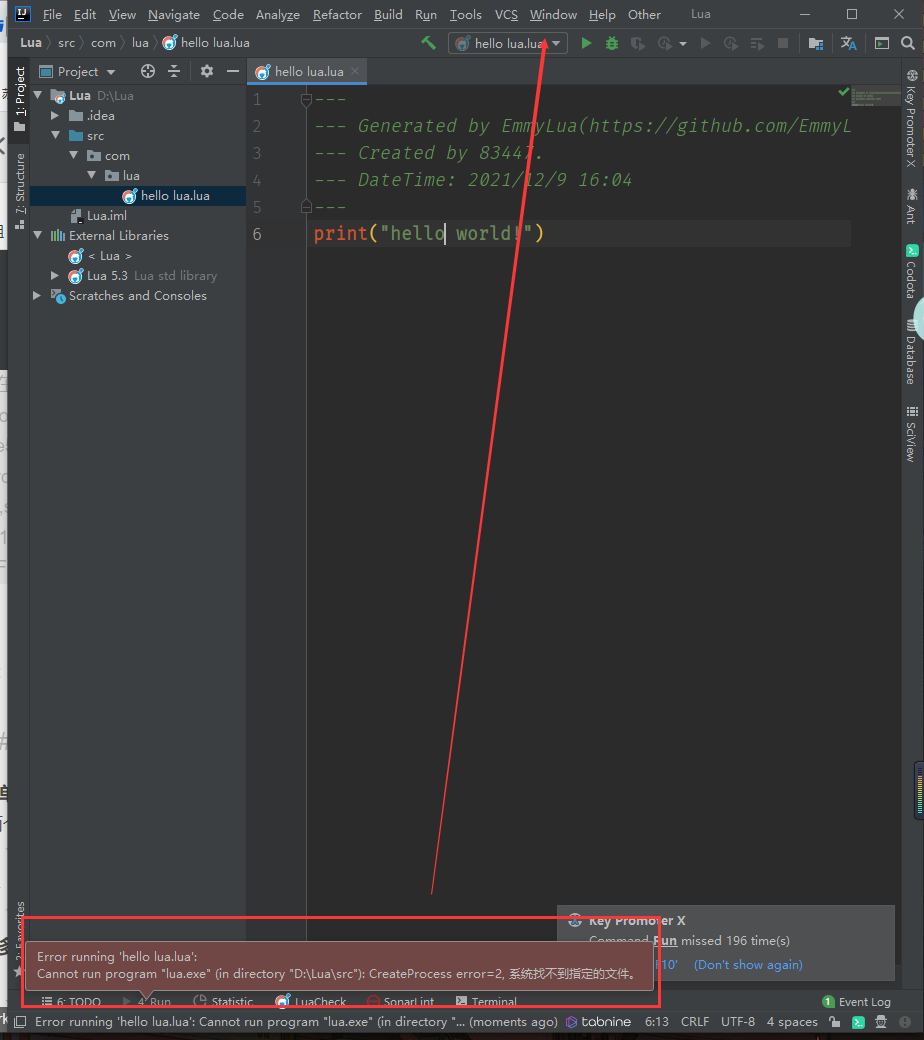Open the 1: Project side tool window tab
The image size is (924, 1040).
coord(20,98)
